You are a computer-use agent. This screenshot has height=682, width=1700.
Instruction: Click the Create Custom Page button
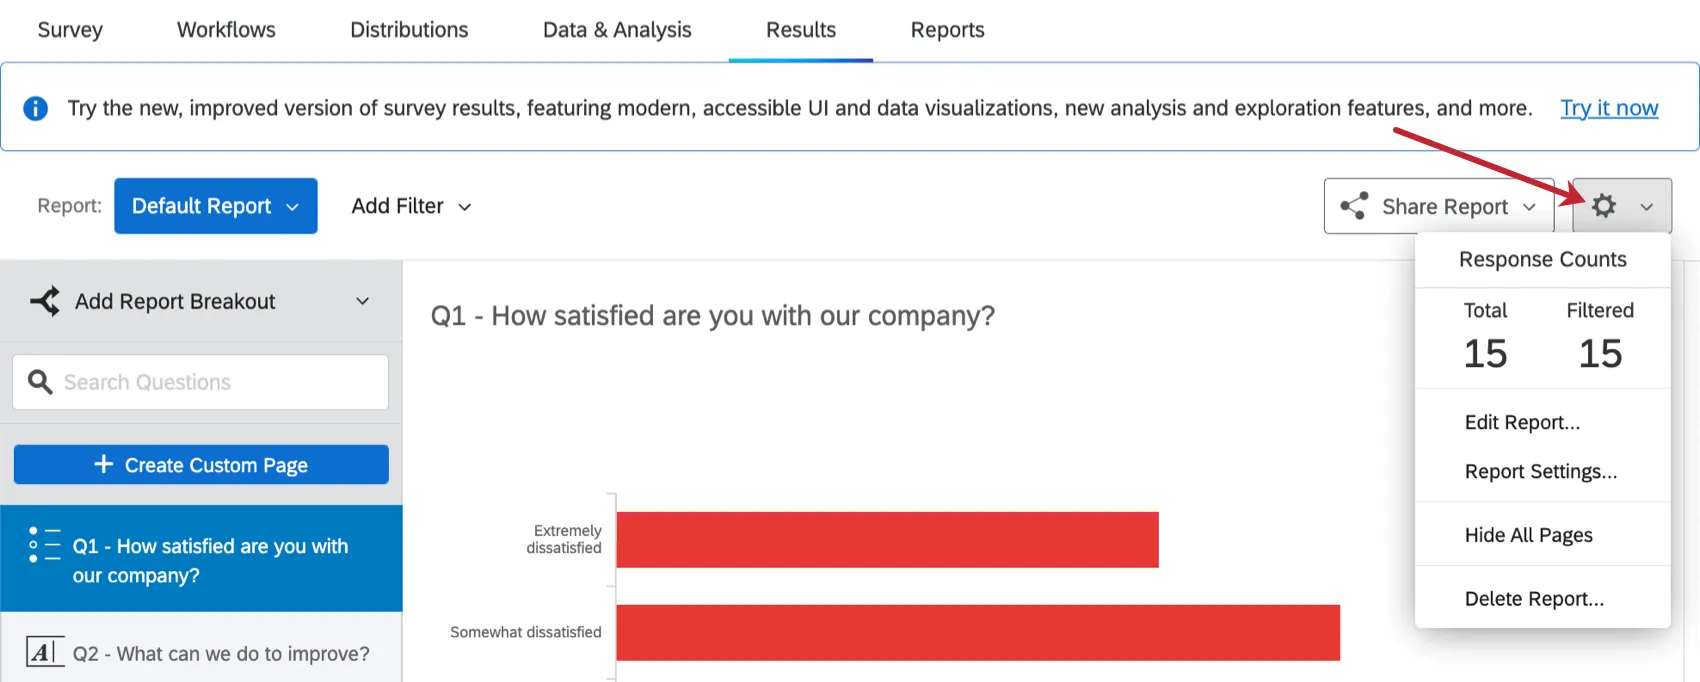[200, 464]
